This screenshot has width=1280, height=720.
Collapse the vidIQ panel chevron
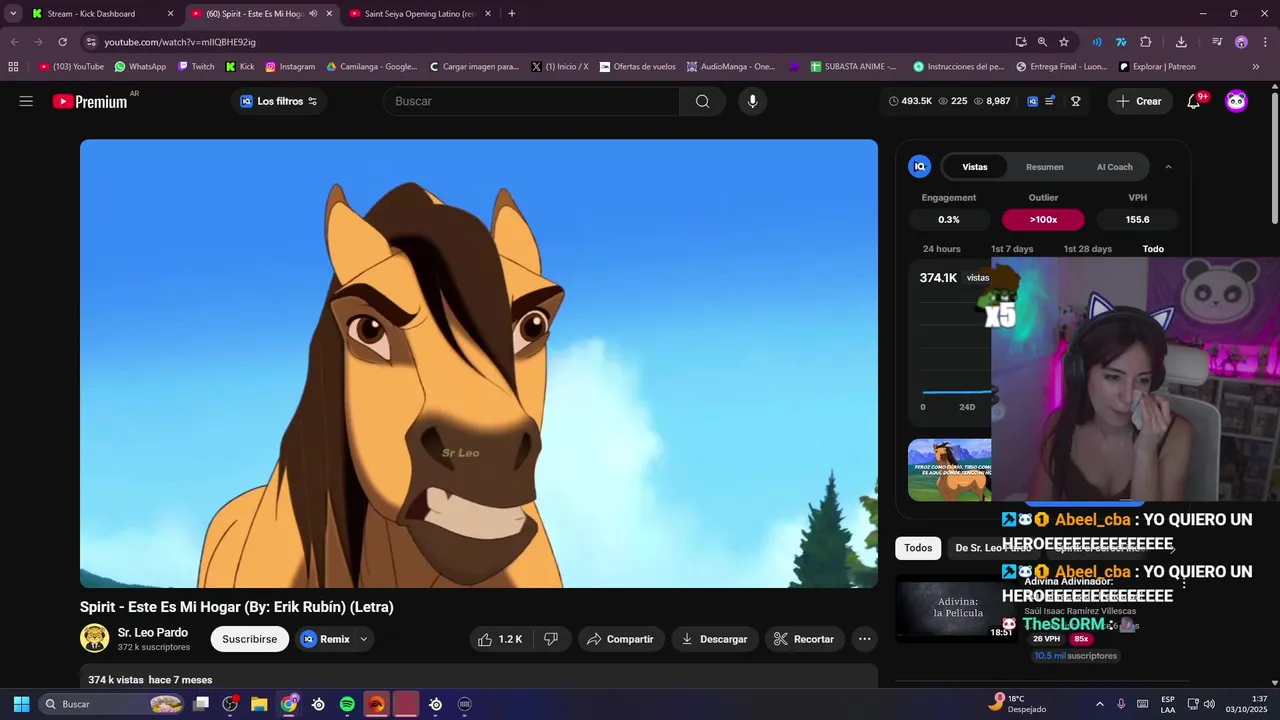point(1168,167)
